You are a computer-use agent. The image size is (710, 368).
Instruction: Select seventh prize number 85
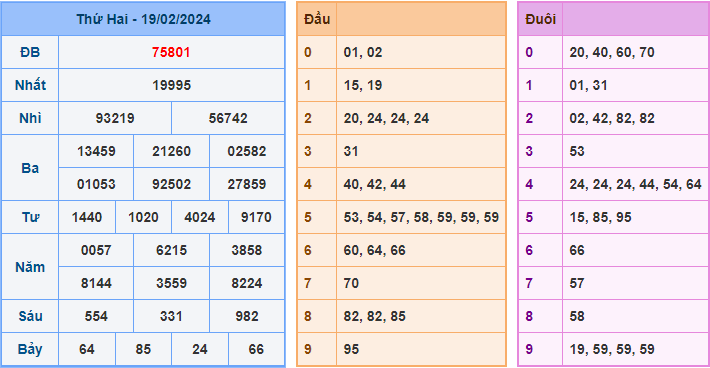coord(143,349)
